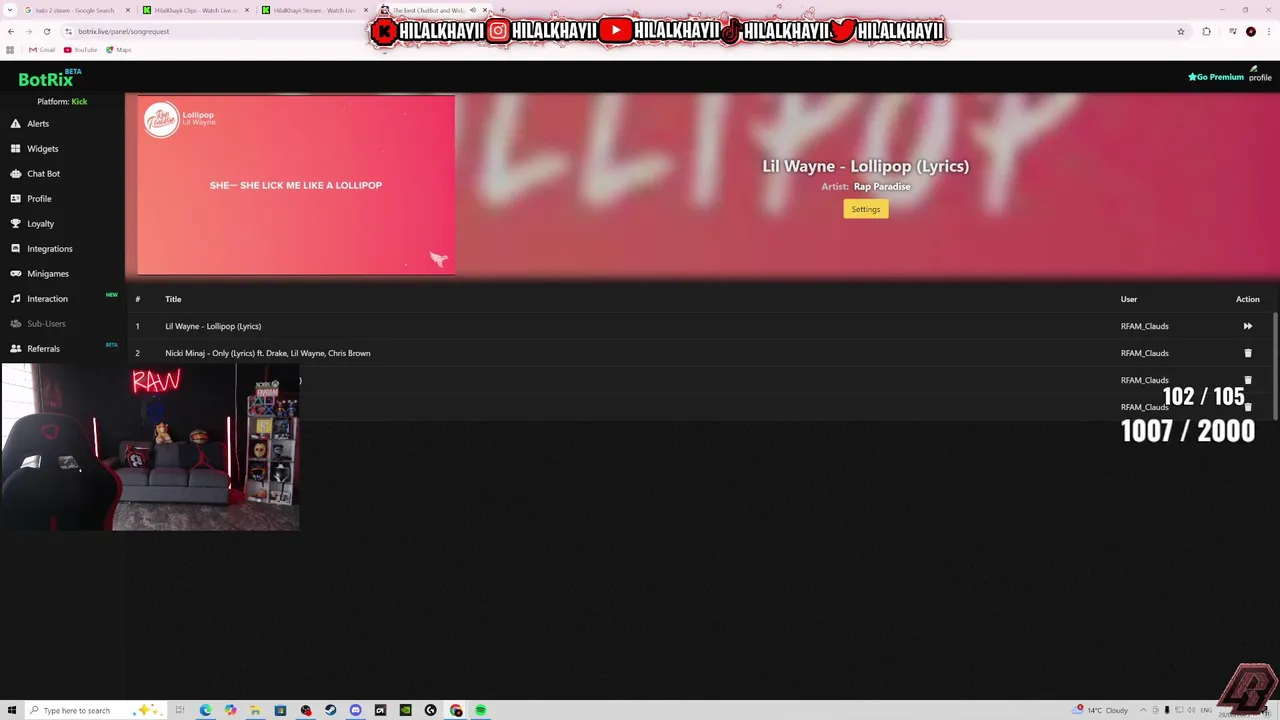Switch to the halo 2 steam Google Search tab
This screenshot has height=720, width=1280.
pyautogui.click(x=75, y=10)
